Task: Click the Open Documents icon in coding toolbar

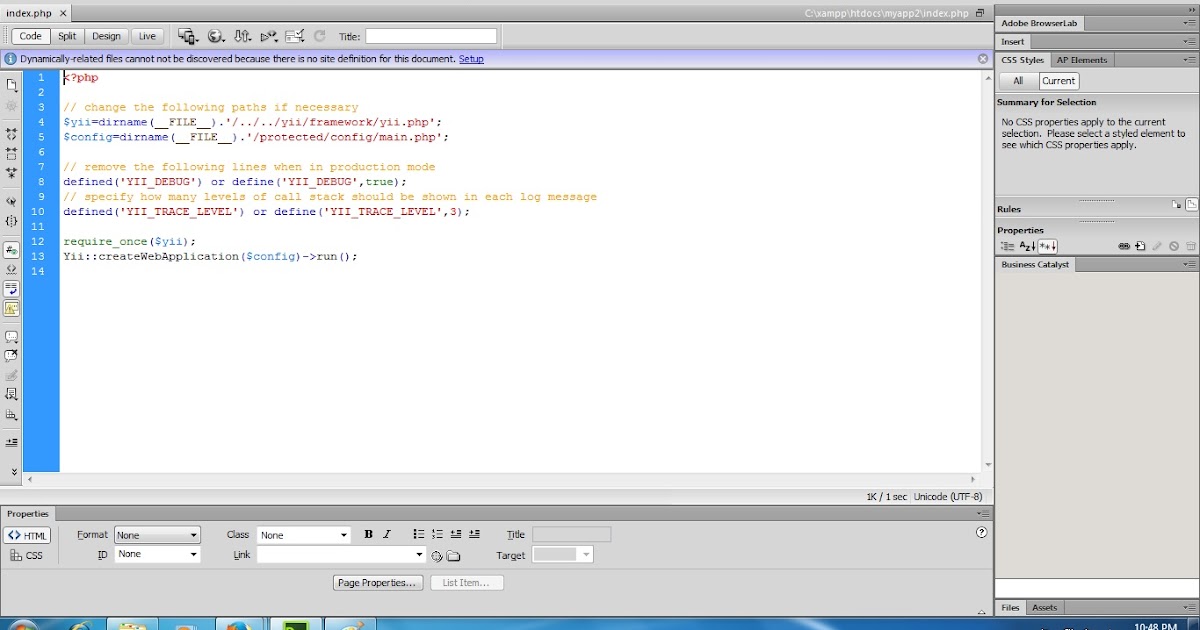Action: point(12,84)
